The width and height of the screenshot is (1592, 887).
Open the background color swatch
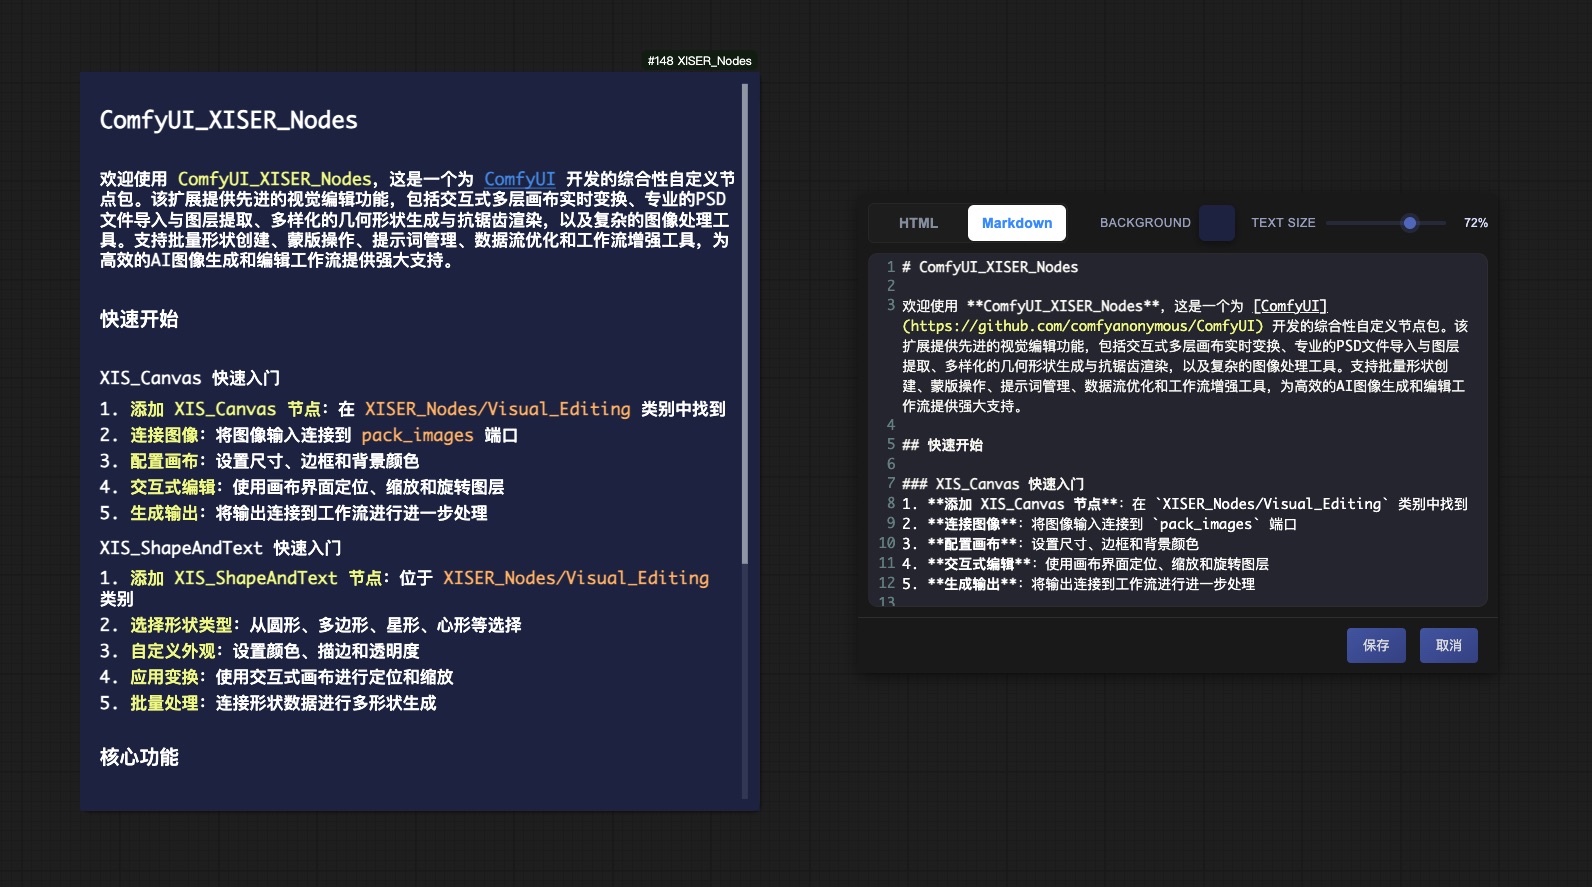click(x=1217, y=223)
